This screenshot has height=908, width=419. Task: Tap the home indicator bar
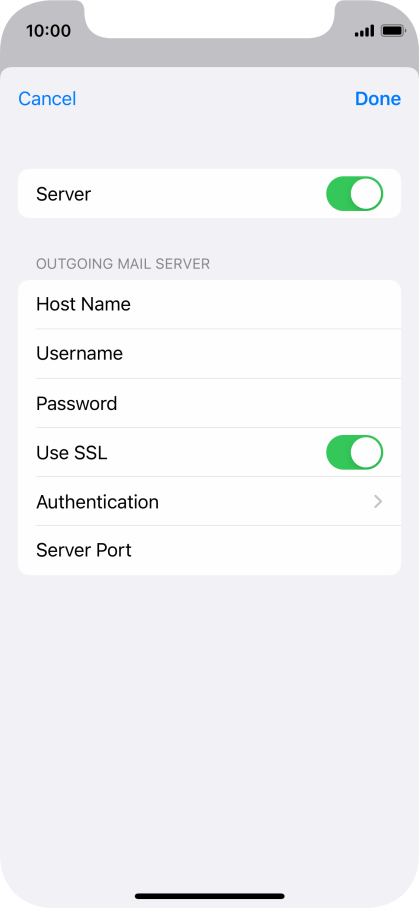coord(210,896)
